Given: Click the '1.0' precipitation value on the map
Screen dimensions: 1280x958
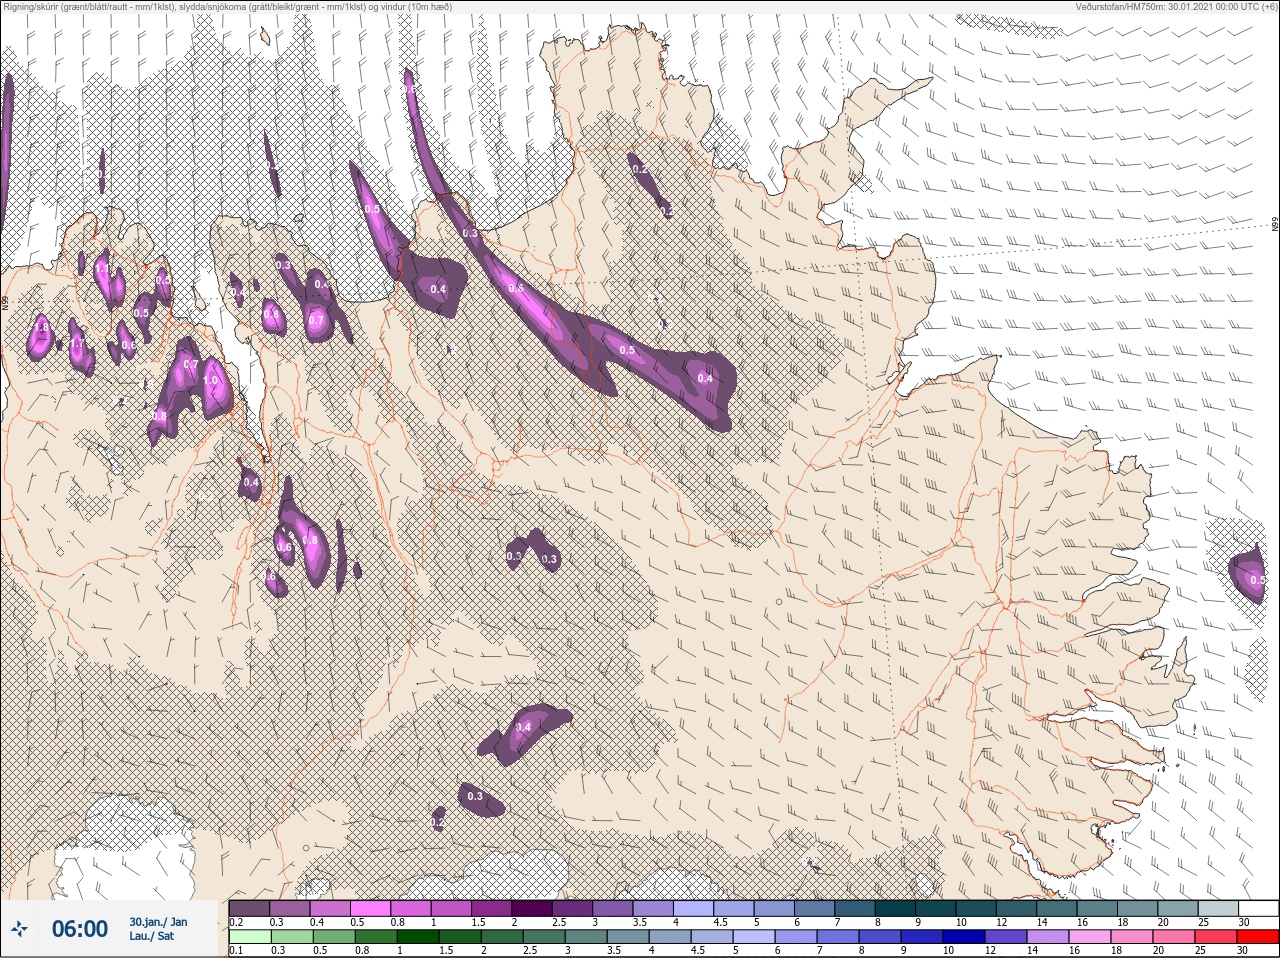Looking at the screenshot, I should (x=210, y=381).
